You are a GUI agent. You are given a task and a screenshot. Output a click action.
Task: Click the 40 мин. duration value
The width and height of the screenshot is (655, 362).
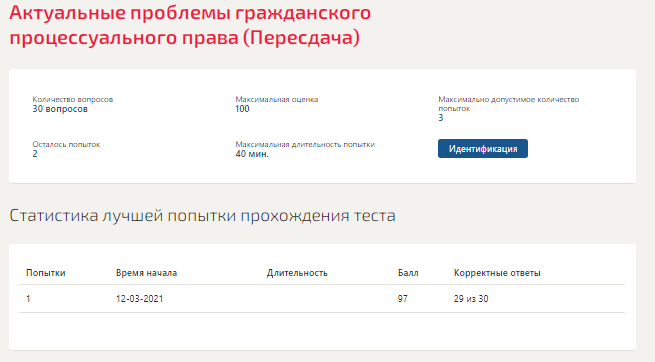point(252,154)
